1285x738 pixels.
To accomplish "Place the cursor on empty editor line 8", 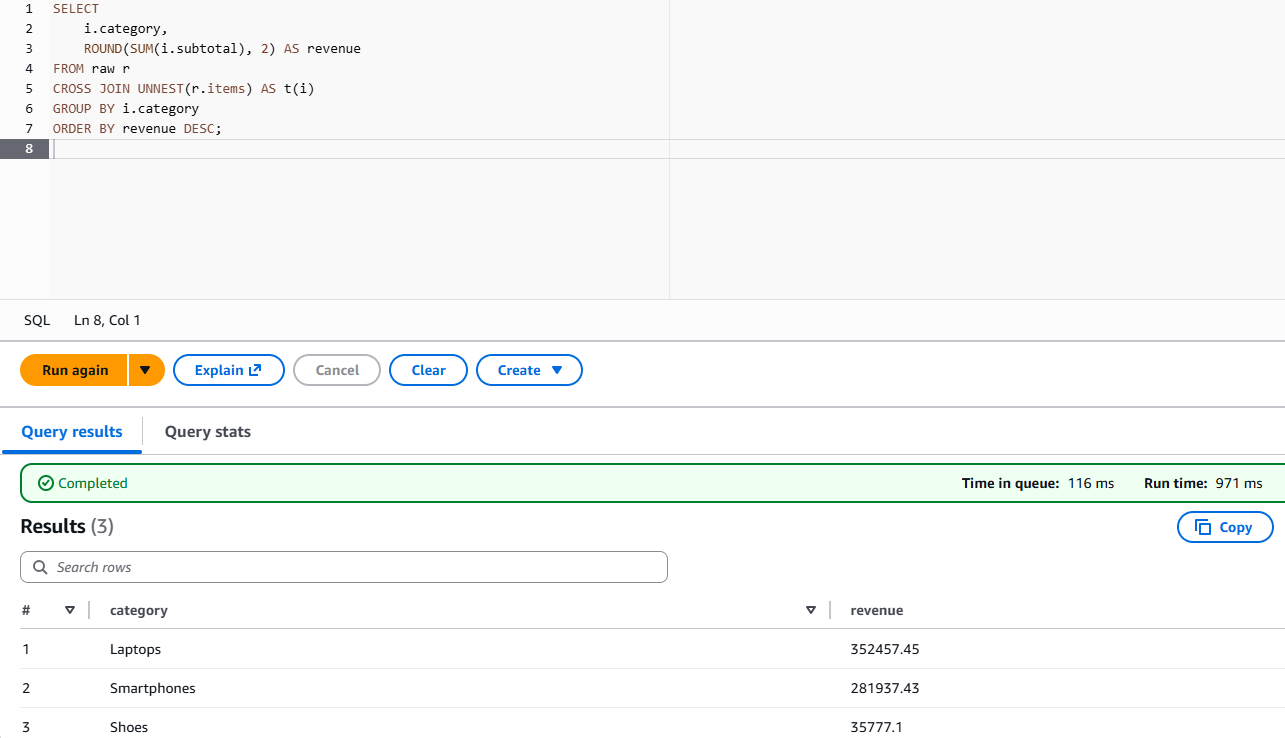I will pyautogui.click(x=300, y=149).
